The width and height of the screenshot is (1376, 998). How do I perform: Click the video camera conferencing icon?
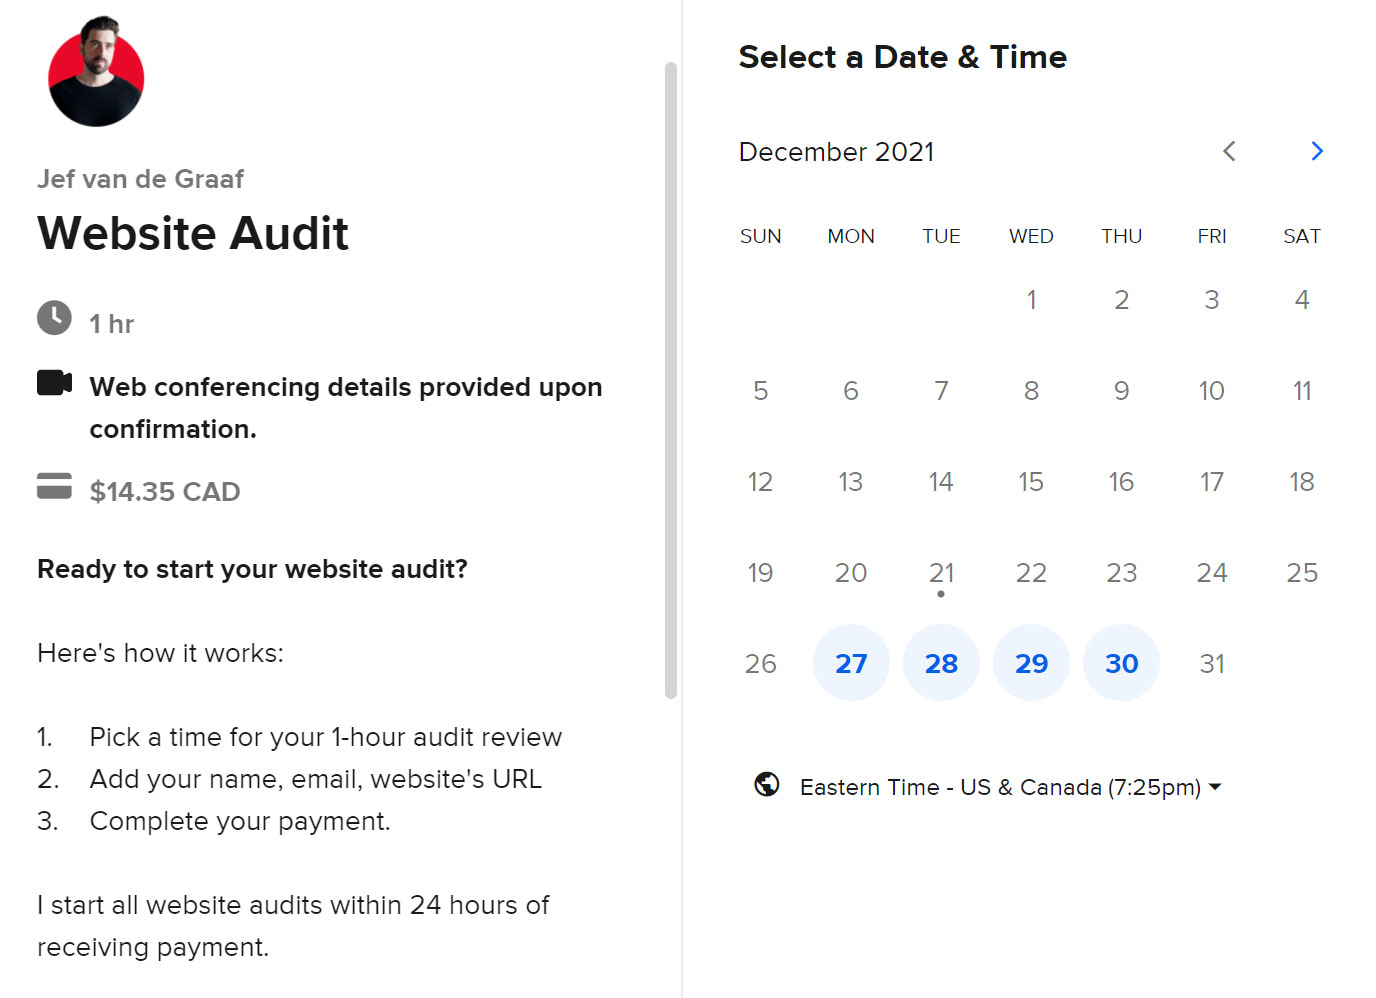pos(54,382)
